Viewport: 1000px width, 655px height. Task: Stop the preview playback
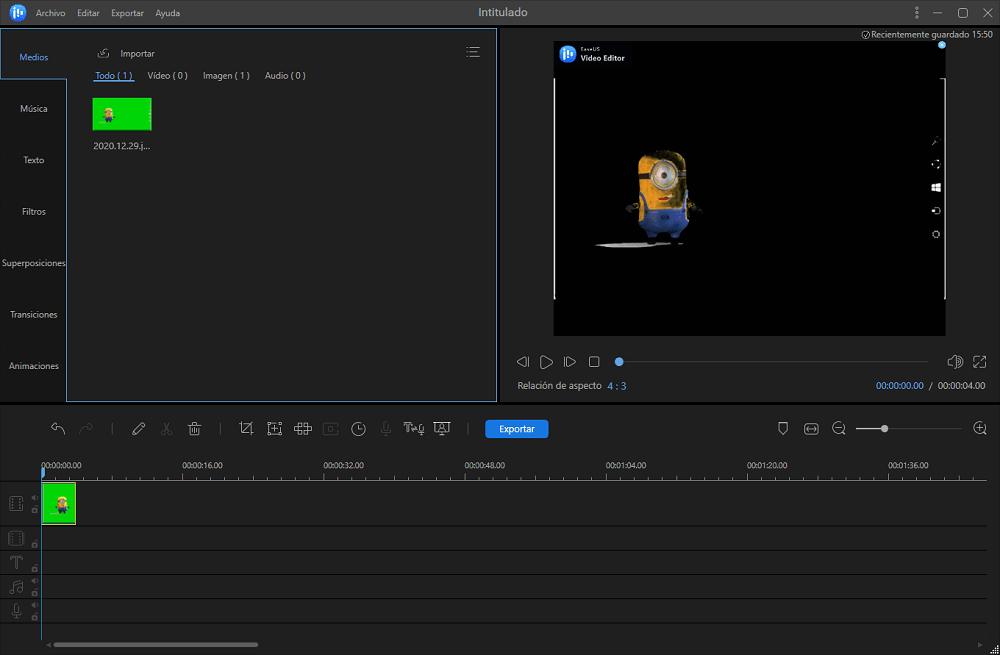(x=594, y=362)
